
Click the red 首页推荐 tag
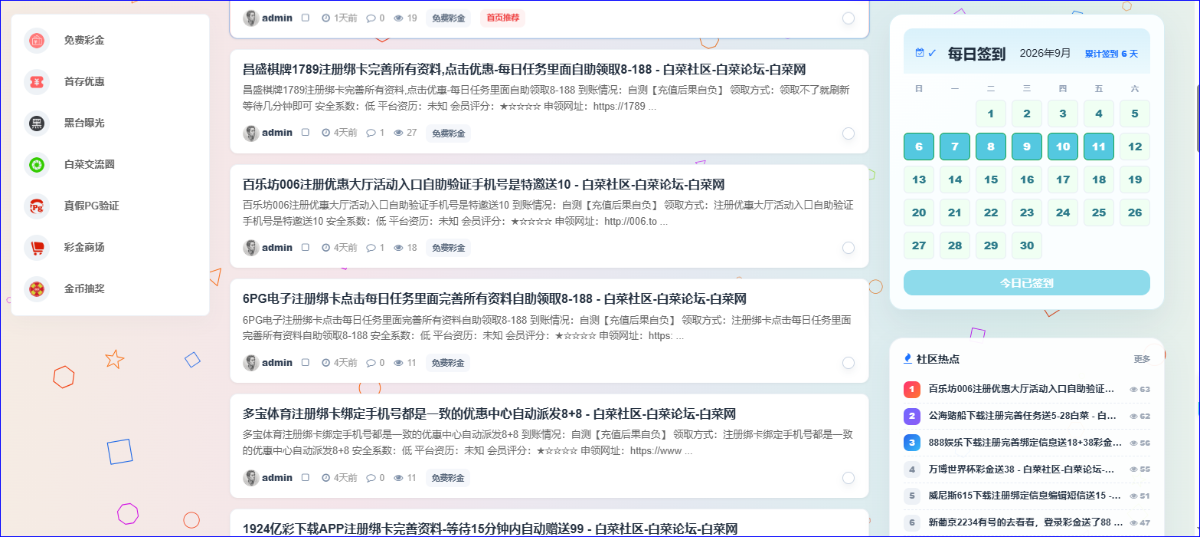(x=503, y=18)
